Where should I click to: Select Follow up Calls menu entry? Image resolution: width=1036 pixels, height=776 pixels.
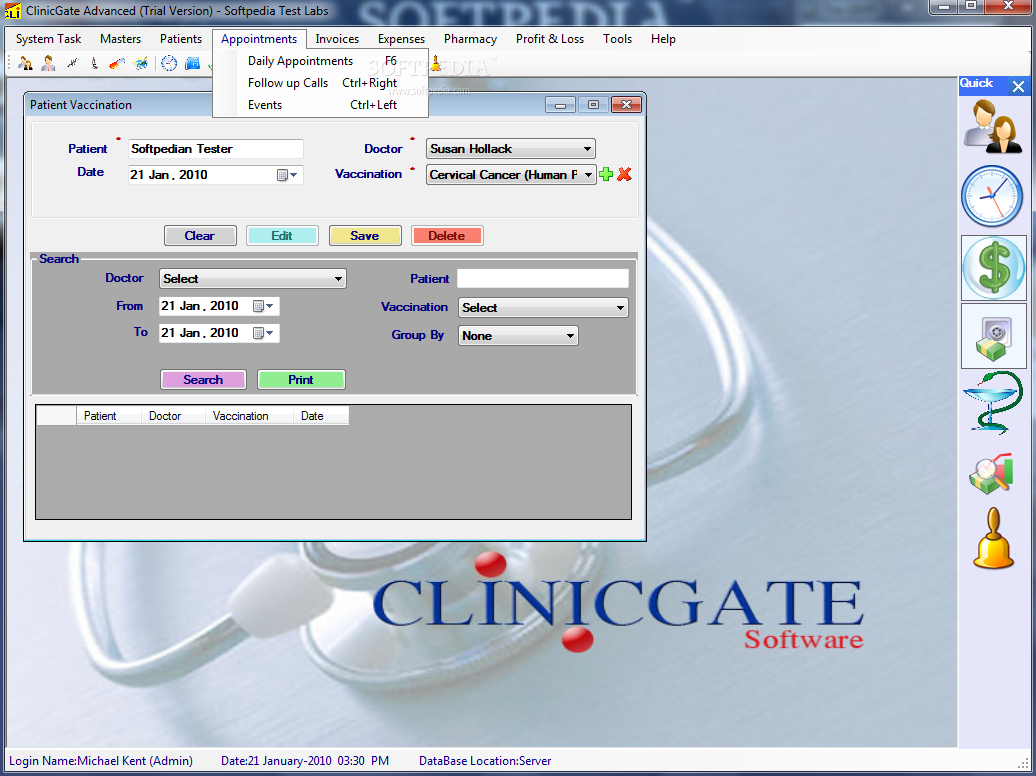click(321, 83)
